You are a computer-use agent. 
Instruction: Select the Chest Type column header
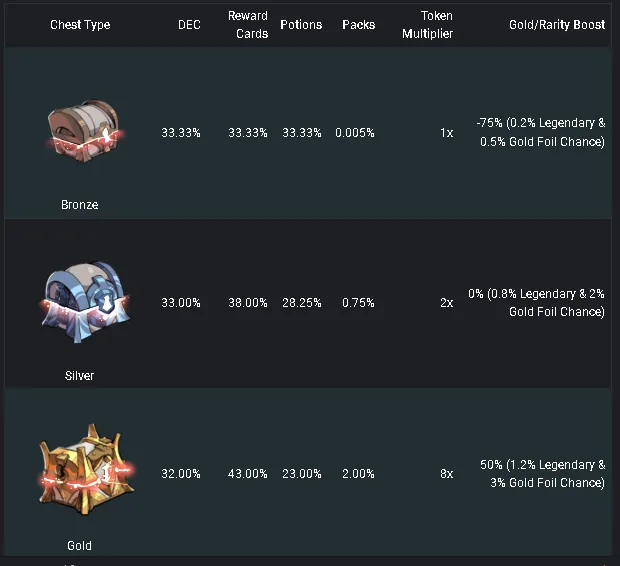[80, 25]
